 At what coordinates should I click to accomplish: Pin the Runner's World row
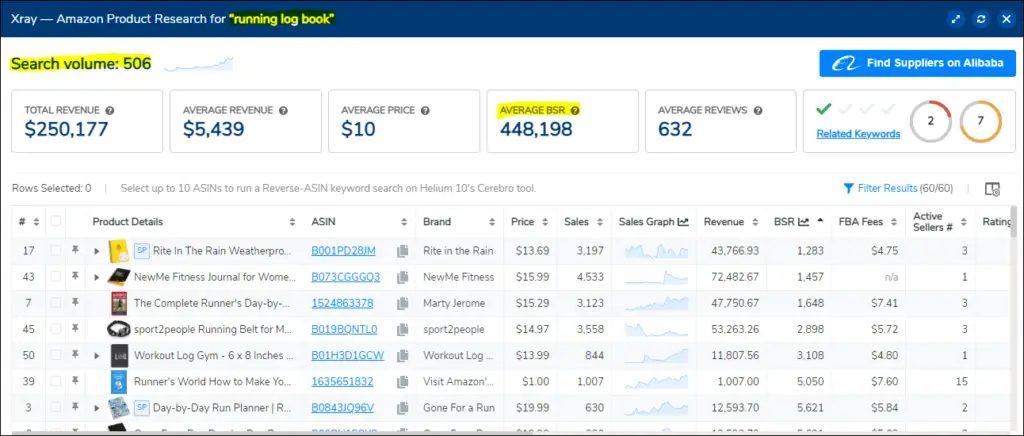(75, 381)
